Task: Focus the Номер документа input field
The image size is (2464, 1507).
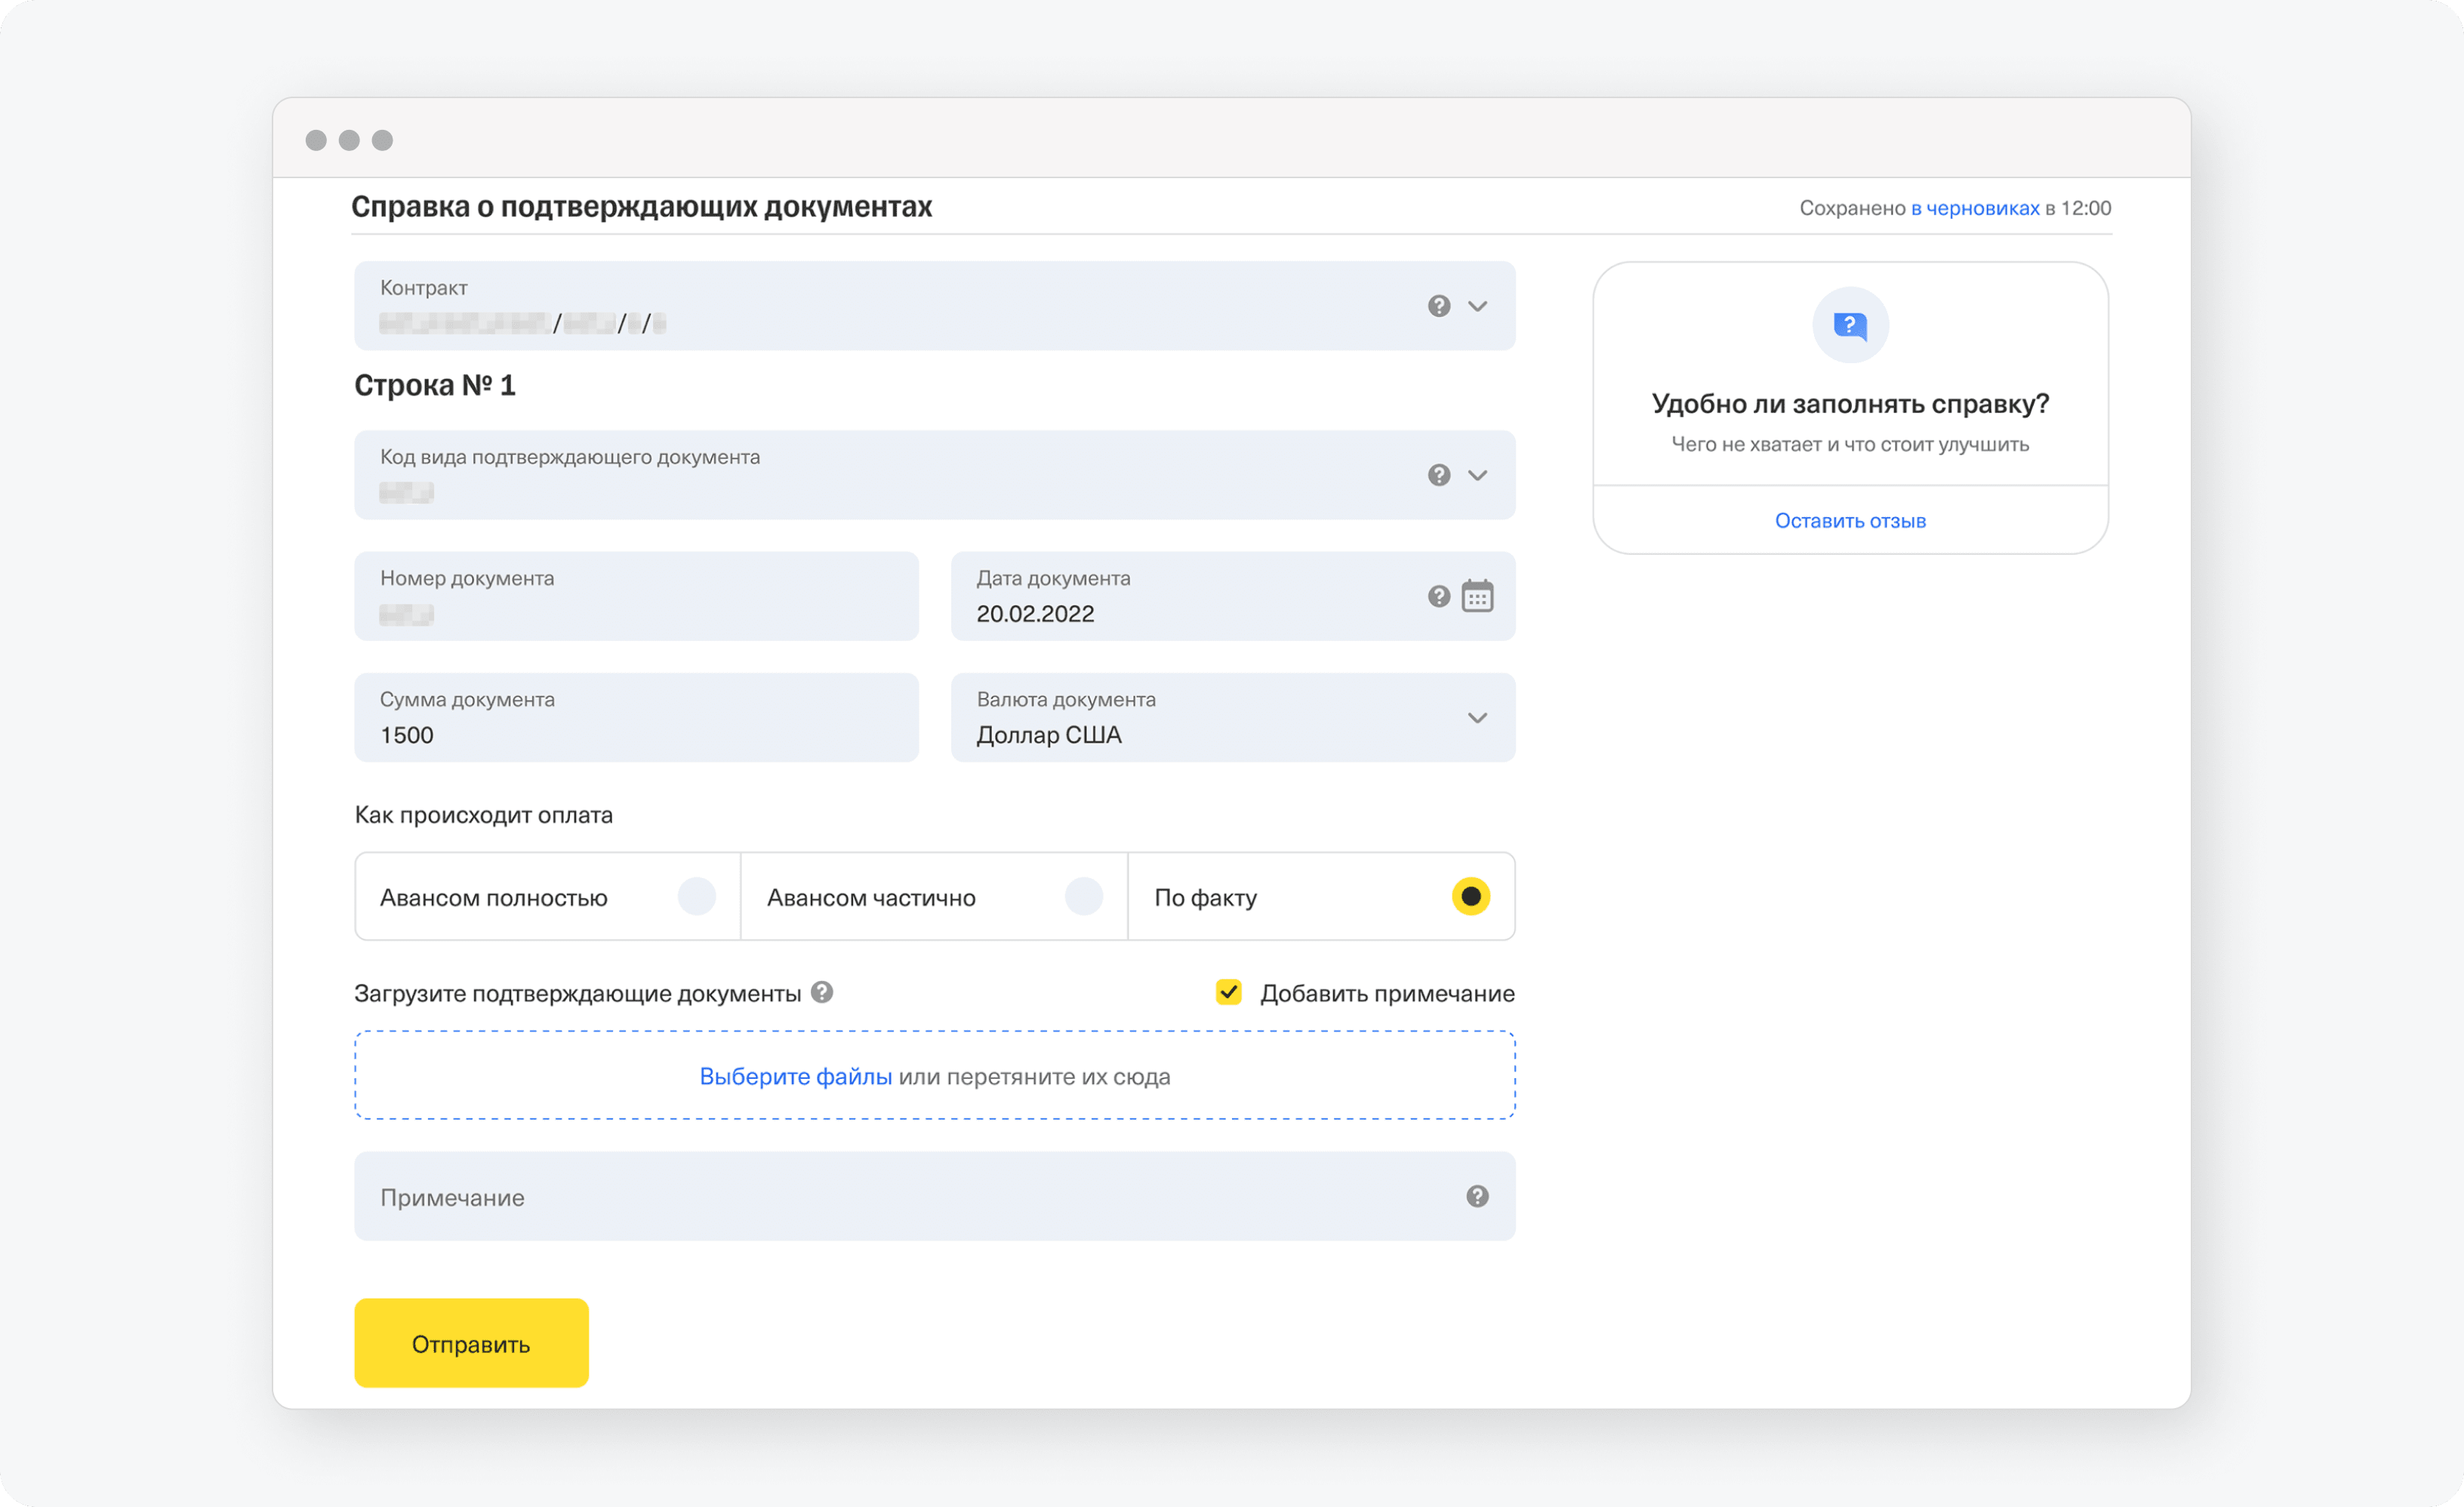Action: 636,596
